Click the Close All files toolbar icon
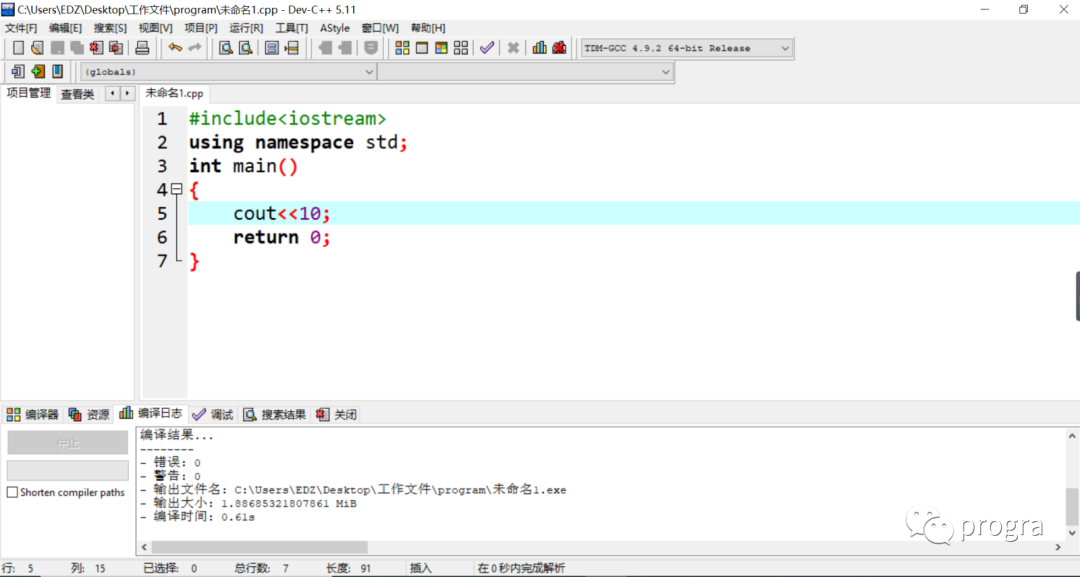This screenshot has width=1080, height=577. coord(116,48)
